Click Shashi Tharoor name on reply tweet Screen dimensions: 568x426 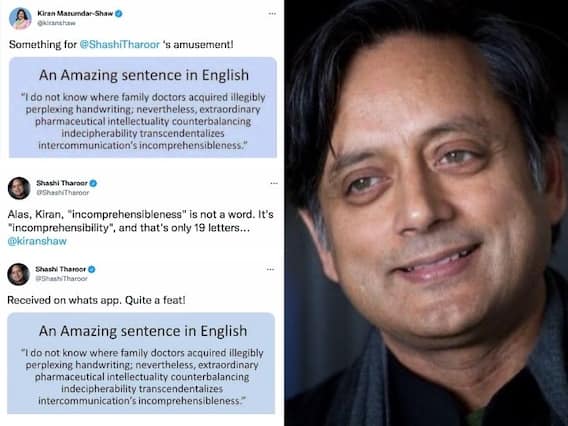click(62, 183)
